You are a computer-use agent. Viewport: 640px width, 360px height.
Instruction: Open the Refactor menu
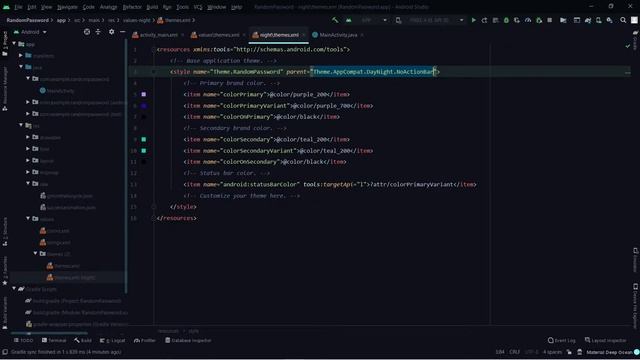(x=132, y=7)
